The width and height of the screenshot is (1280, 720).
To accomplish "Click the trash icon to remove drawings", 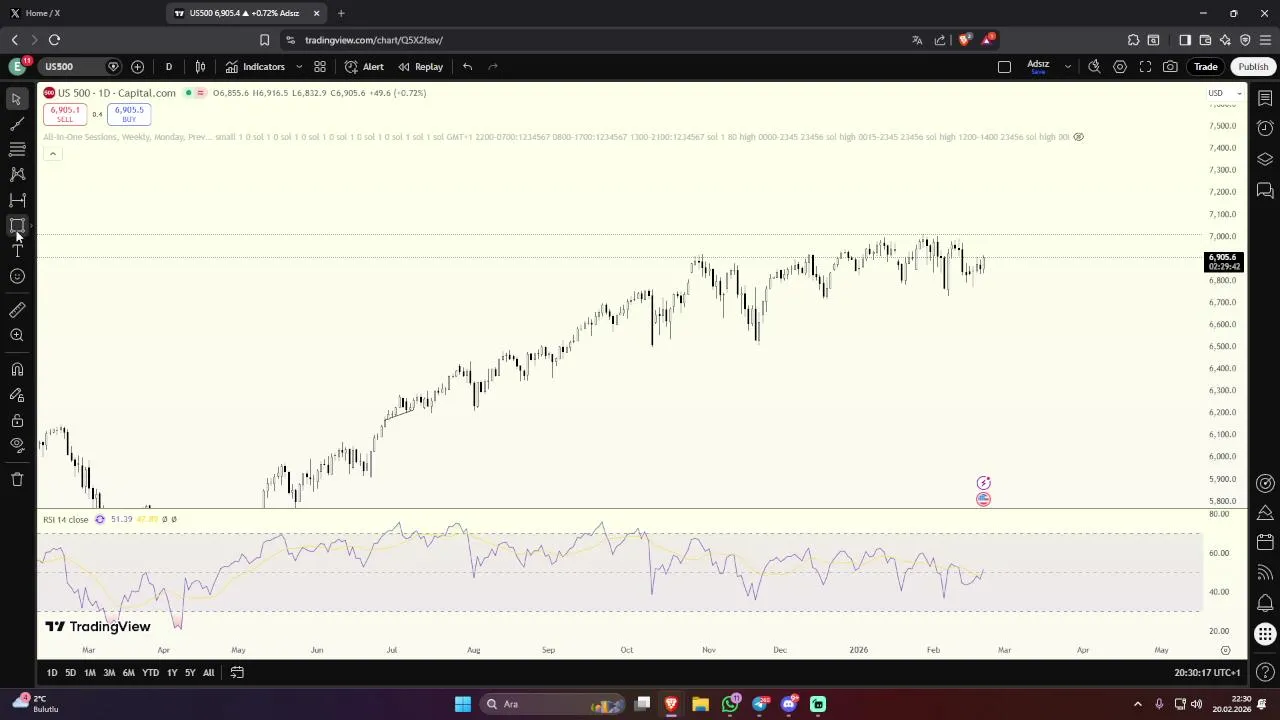I will (x=17, y=479).
